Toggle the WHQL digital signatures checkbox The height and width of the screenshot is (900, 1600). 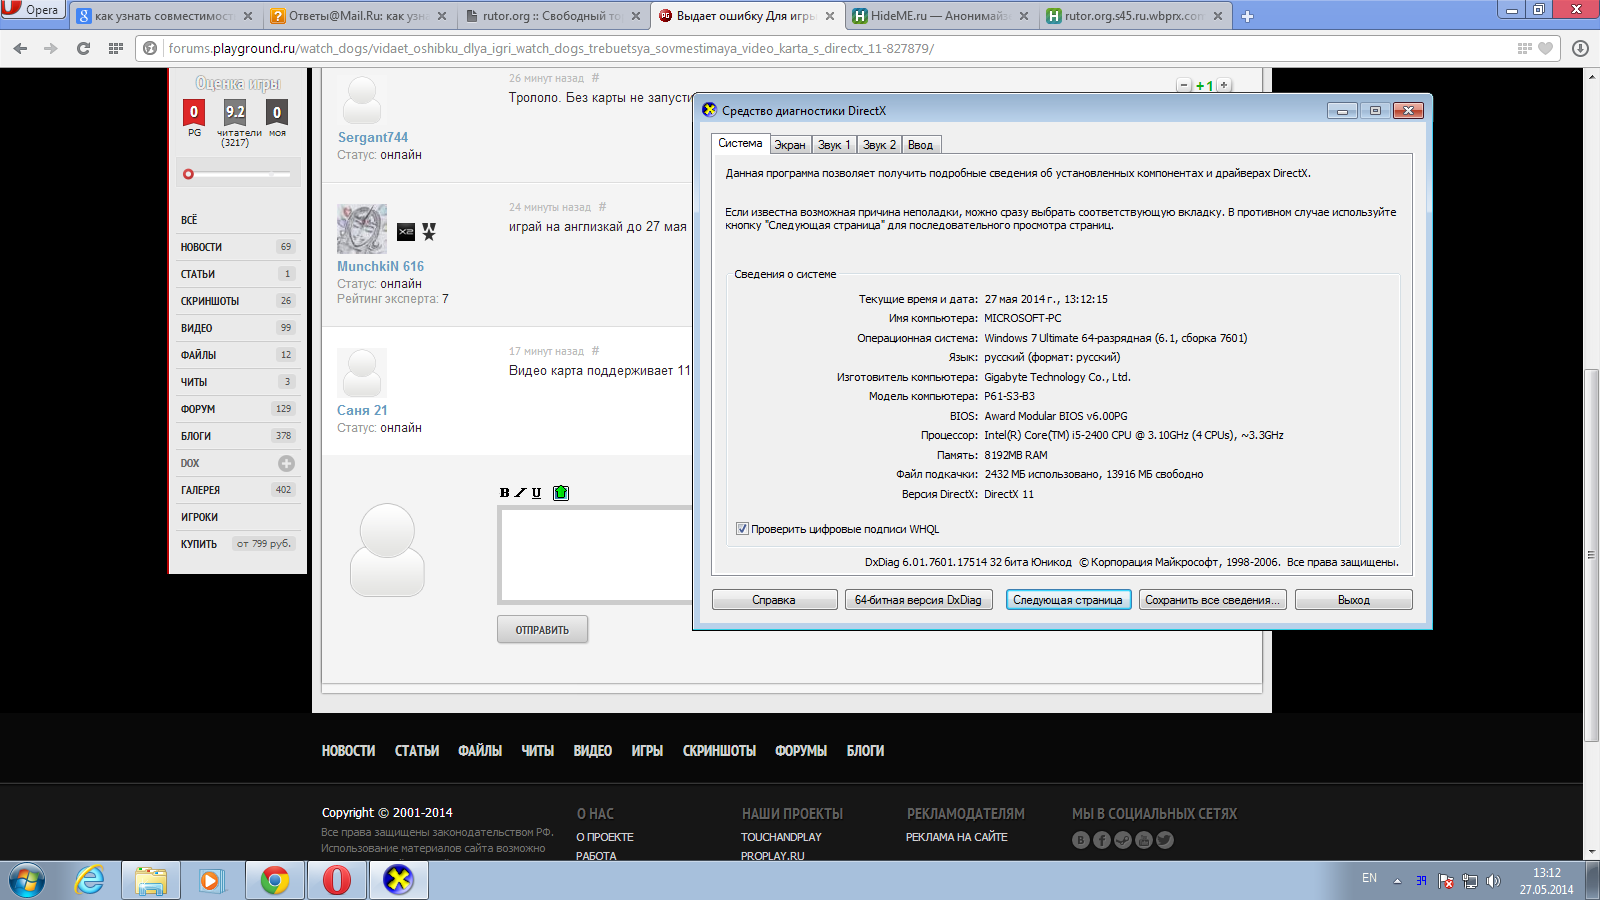(742, 529)
